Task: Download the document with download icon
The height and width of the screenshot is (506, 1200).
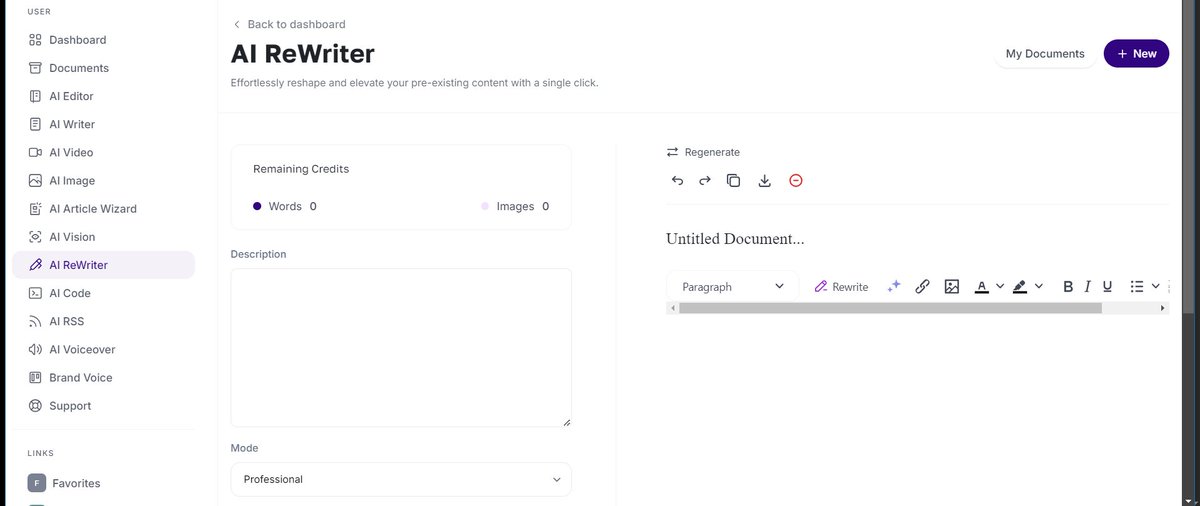Action: [765, 181]
